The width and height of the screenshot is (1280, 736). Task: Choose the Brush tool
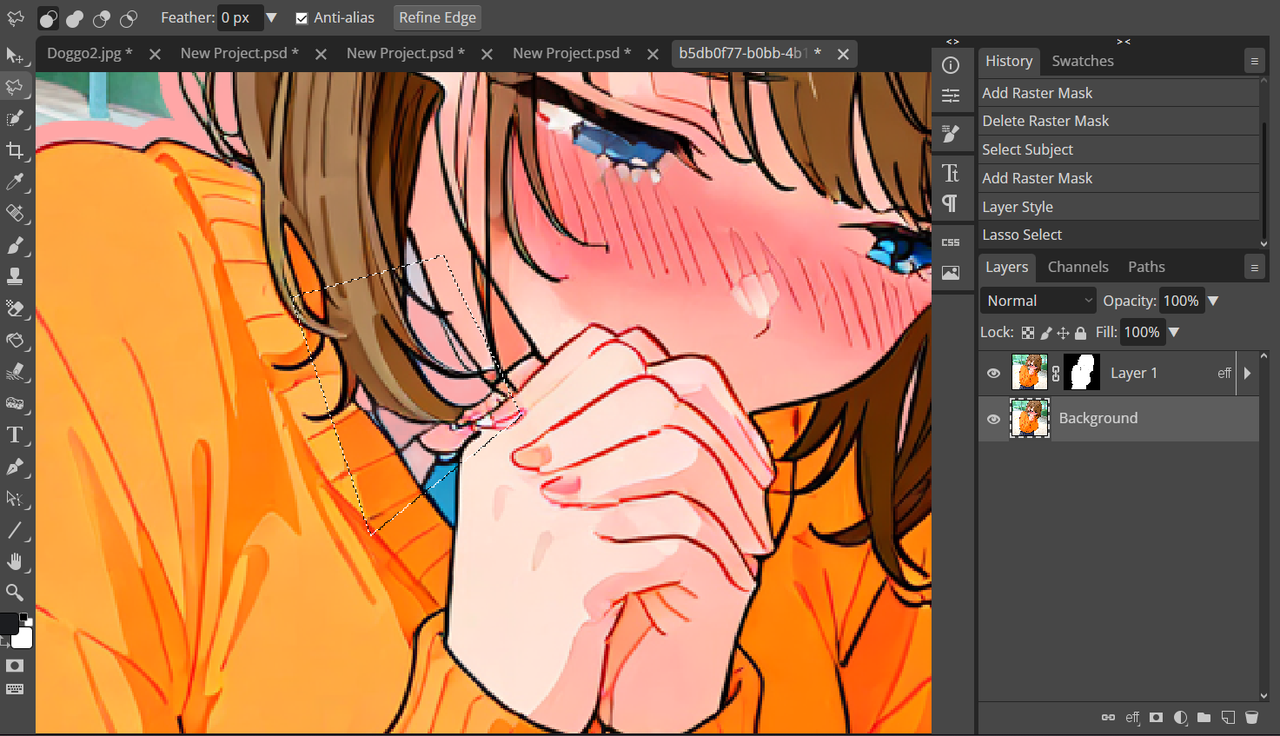click(x=15, y=245)
